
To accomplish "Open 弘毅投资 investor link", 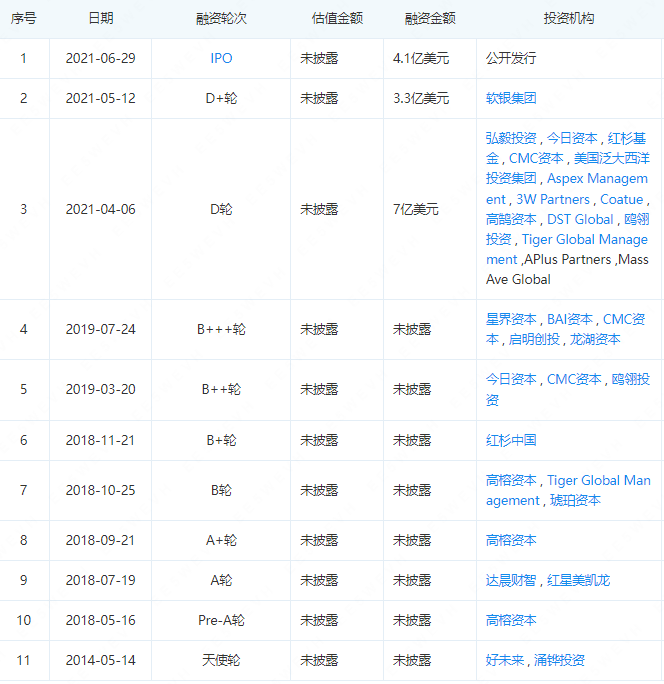I will point(511,138).
